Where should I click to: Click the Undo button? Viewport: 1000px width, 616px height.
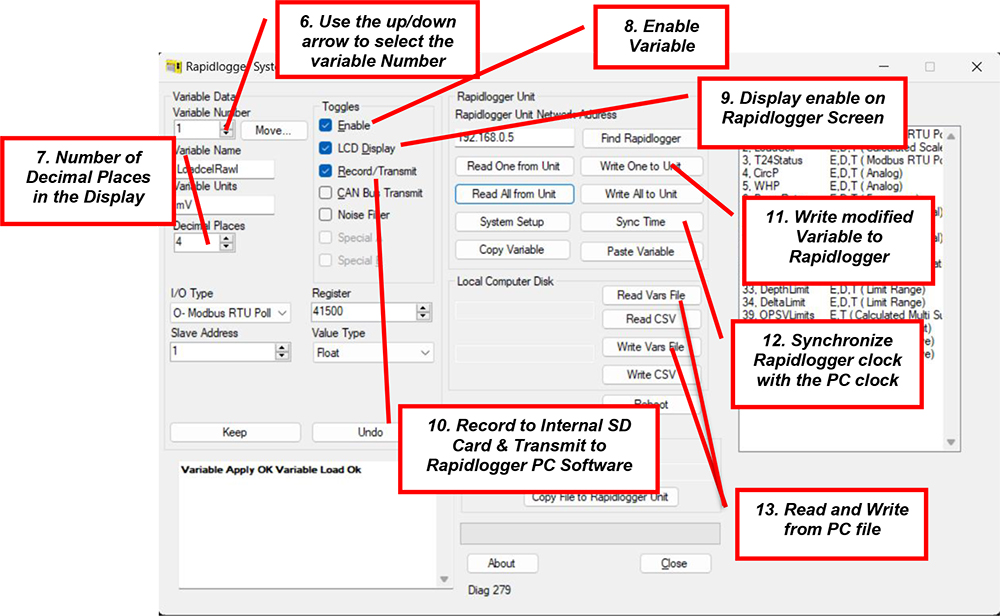pos(371,432)
